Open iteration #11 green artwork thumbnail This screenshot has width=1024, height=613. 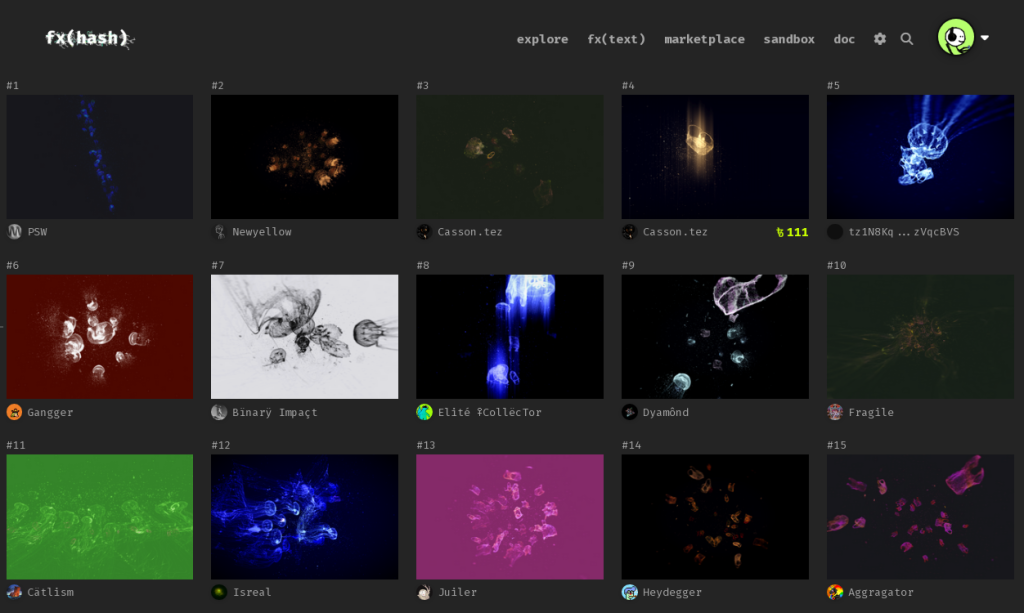99,517
